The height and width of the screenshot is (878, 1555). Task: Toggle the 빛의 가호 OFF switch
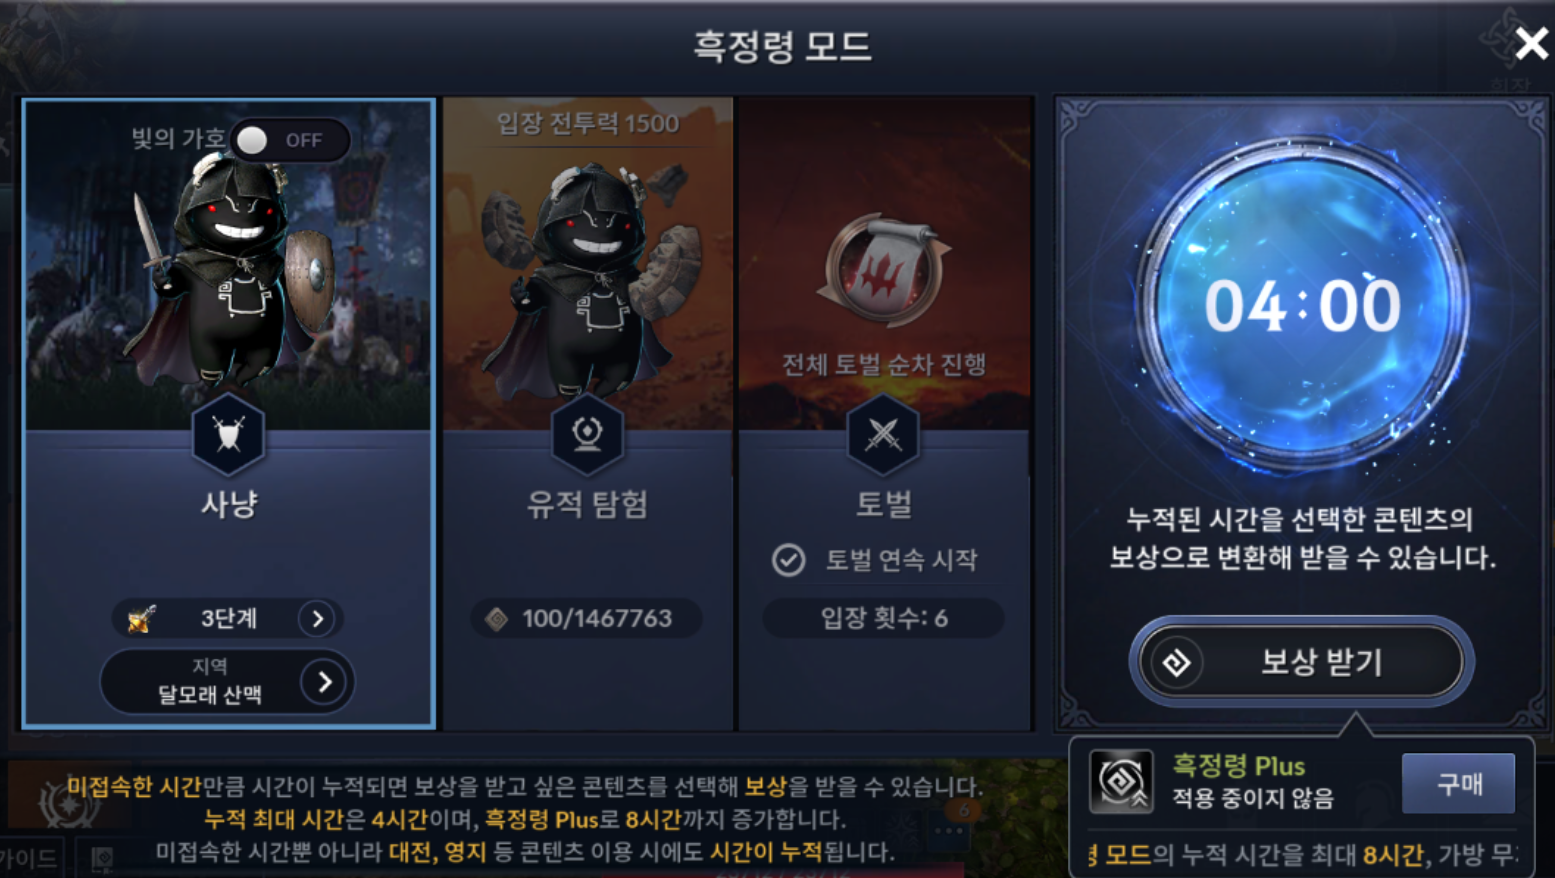[290, 140]
